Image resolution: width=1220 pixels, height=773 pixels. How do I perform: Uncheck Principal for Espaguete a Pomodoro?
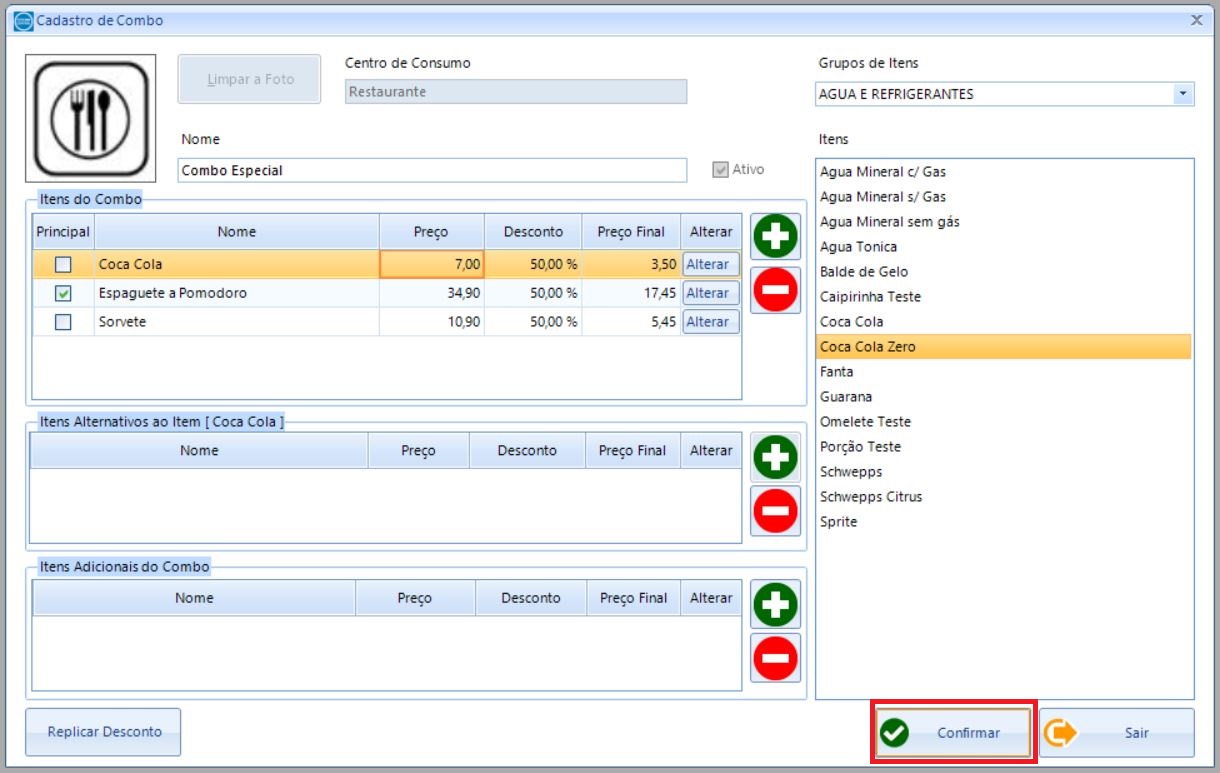tap(63, 294)
